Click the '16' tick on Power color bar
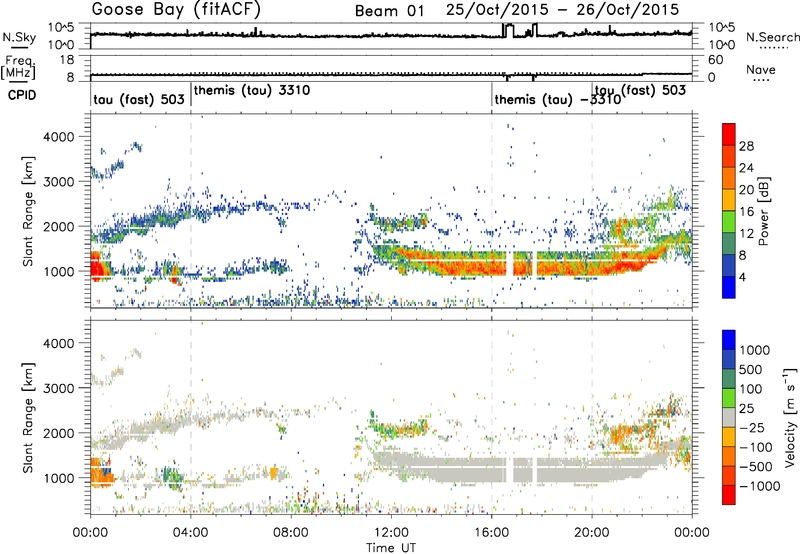Screen dimensions: 800x554 coord(746,212)
